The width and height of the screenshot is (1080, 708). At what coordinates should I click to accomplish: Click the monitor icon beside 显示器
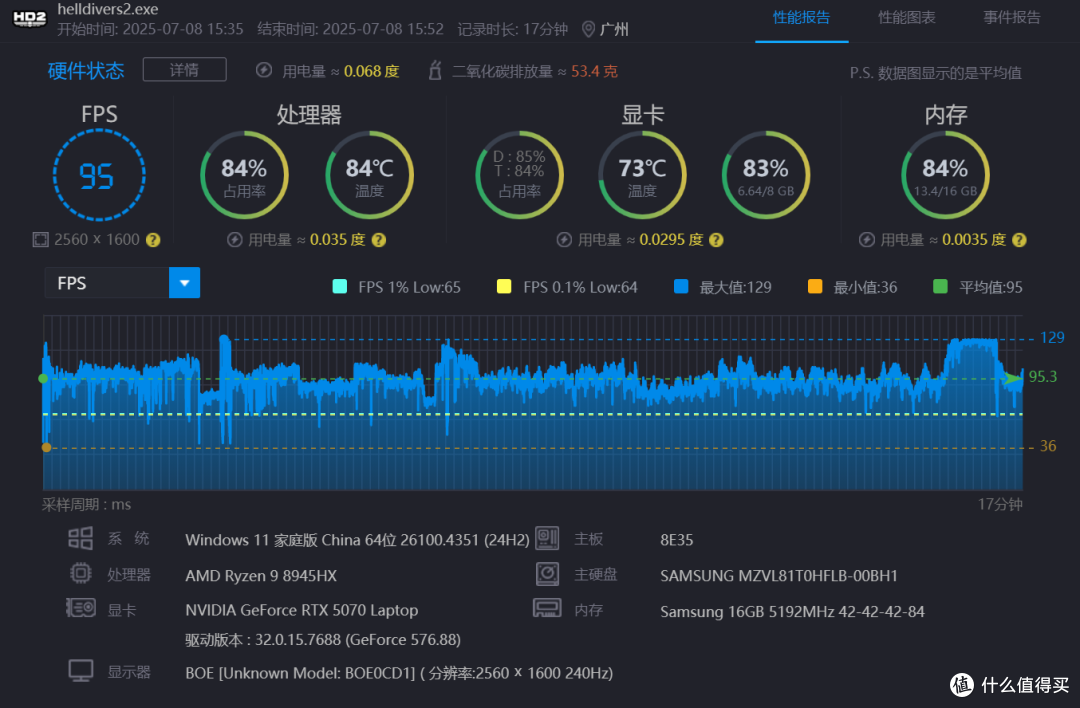coord(81,671)
